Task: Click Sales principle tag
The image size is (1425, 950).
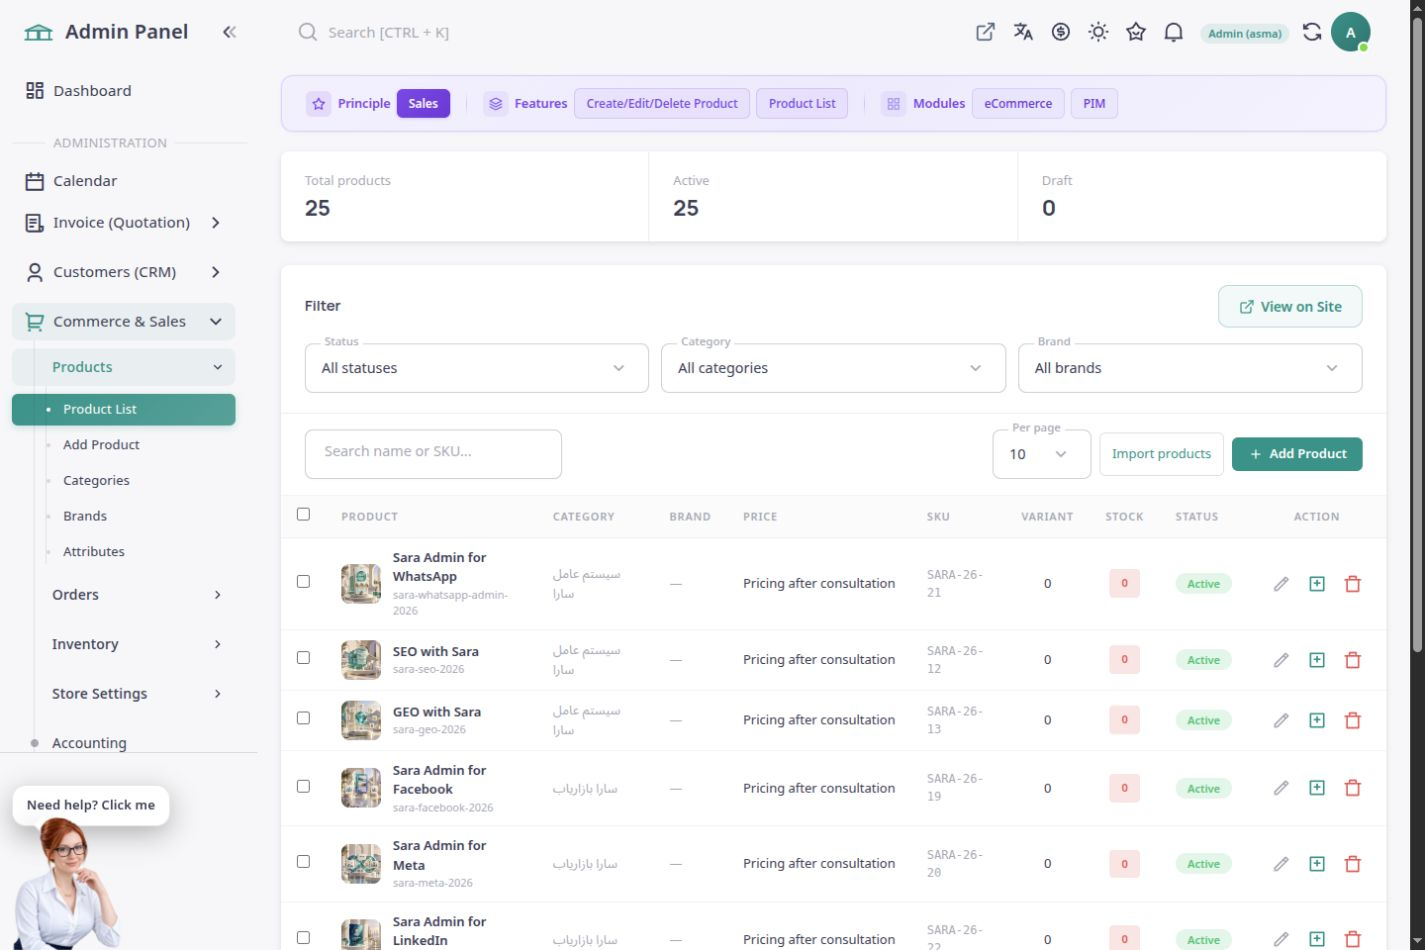Action: click(423, 103)
